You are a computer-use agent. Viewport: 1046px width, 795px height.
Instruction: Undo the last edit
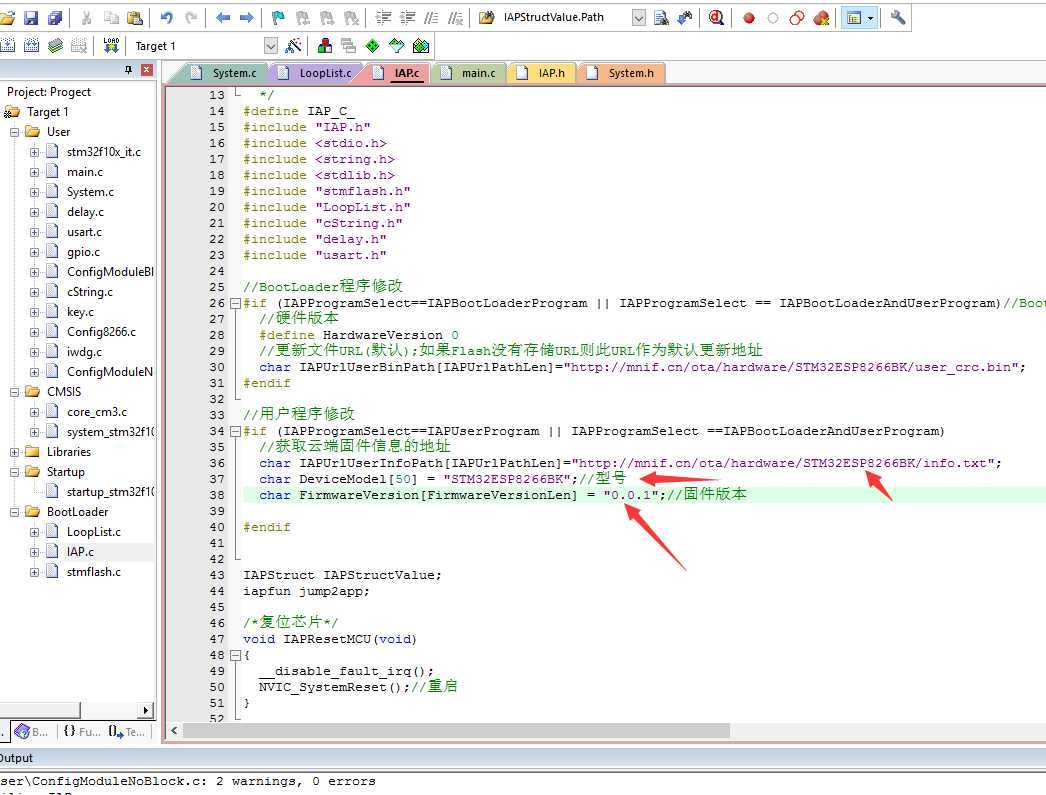point(167,18)
